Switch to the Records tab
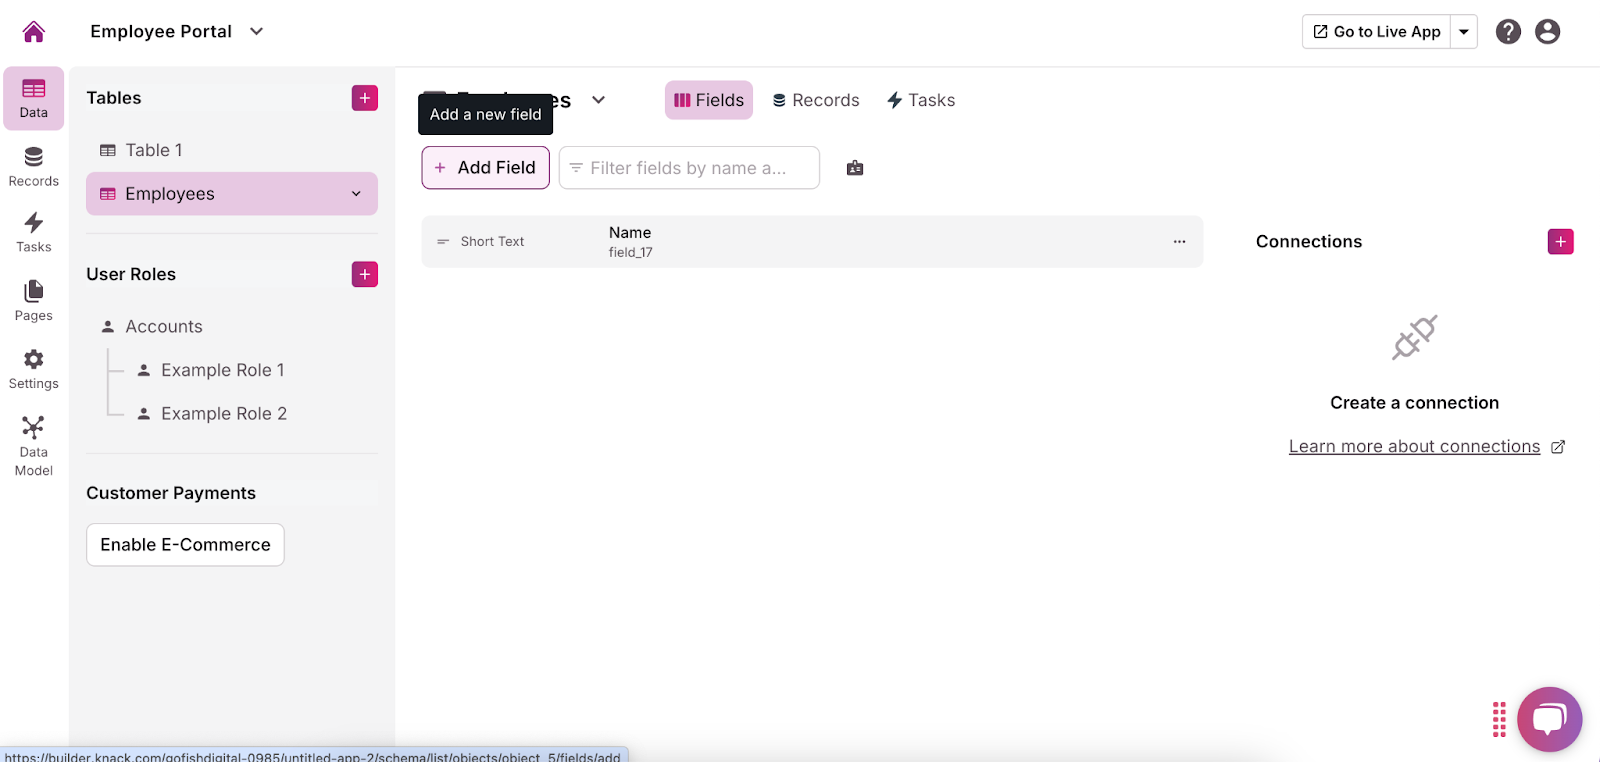 click(816, 100)
